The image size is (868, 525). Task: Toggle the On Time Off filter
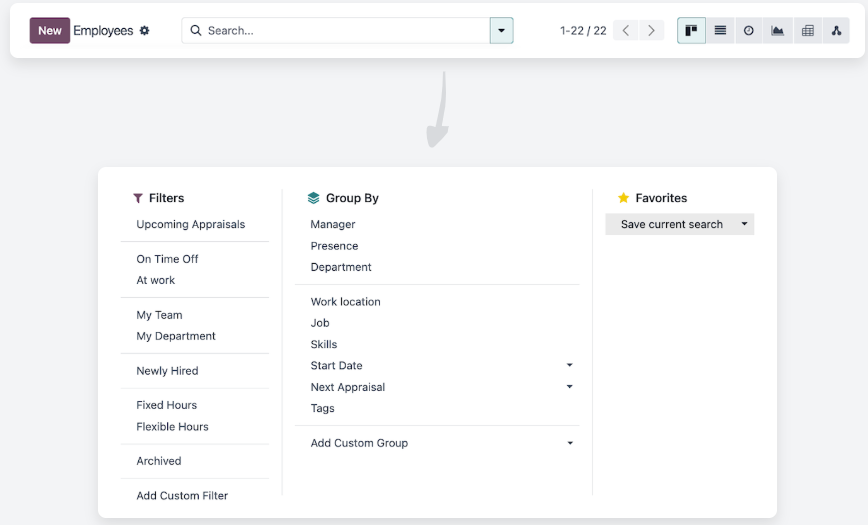point(167,259)
